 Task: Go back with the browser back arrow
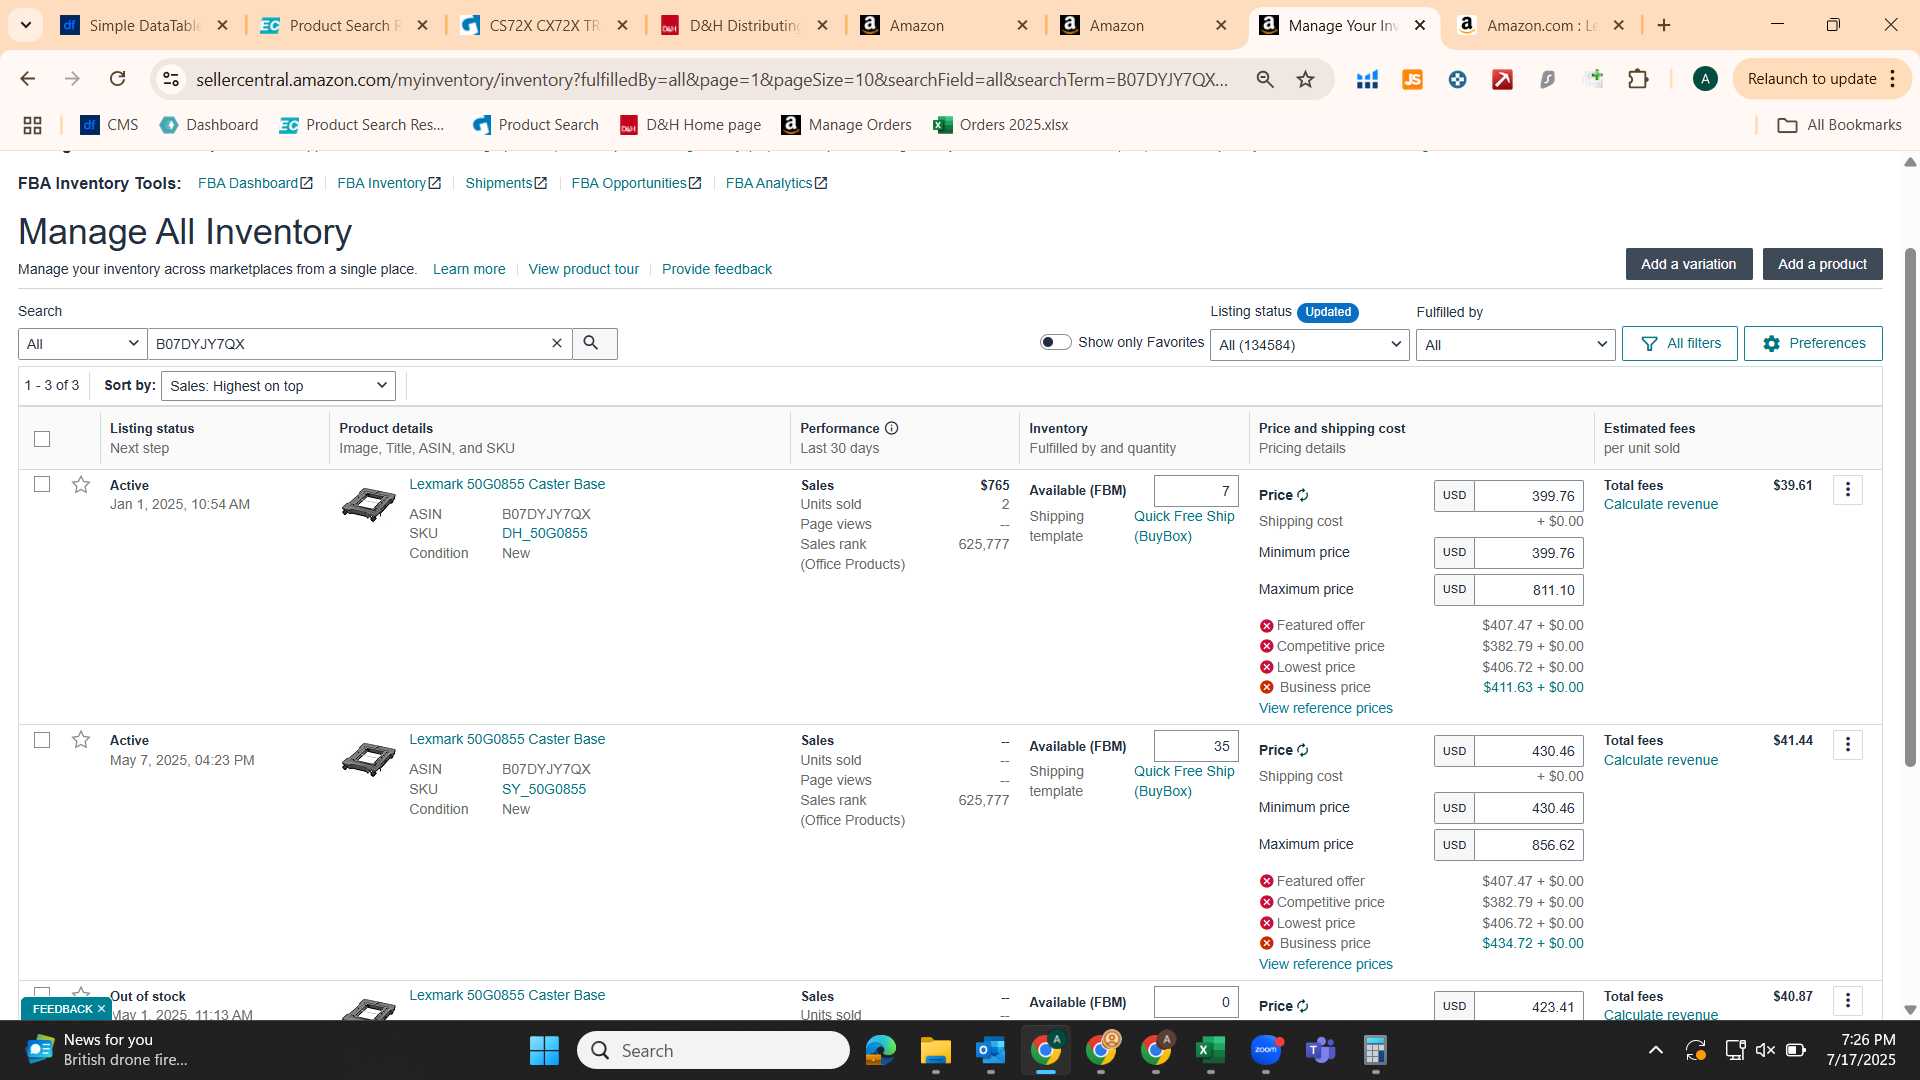28,79
